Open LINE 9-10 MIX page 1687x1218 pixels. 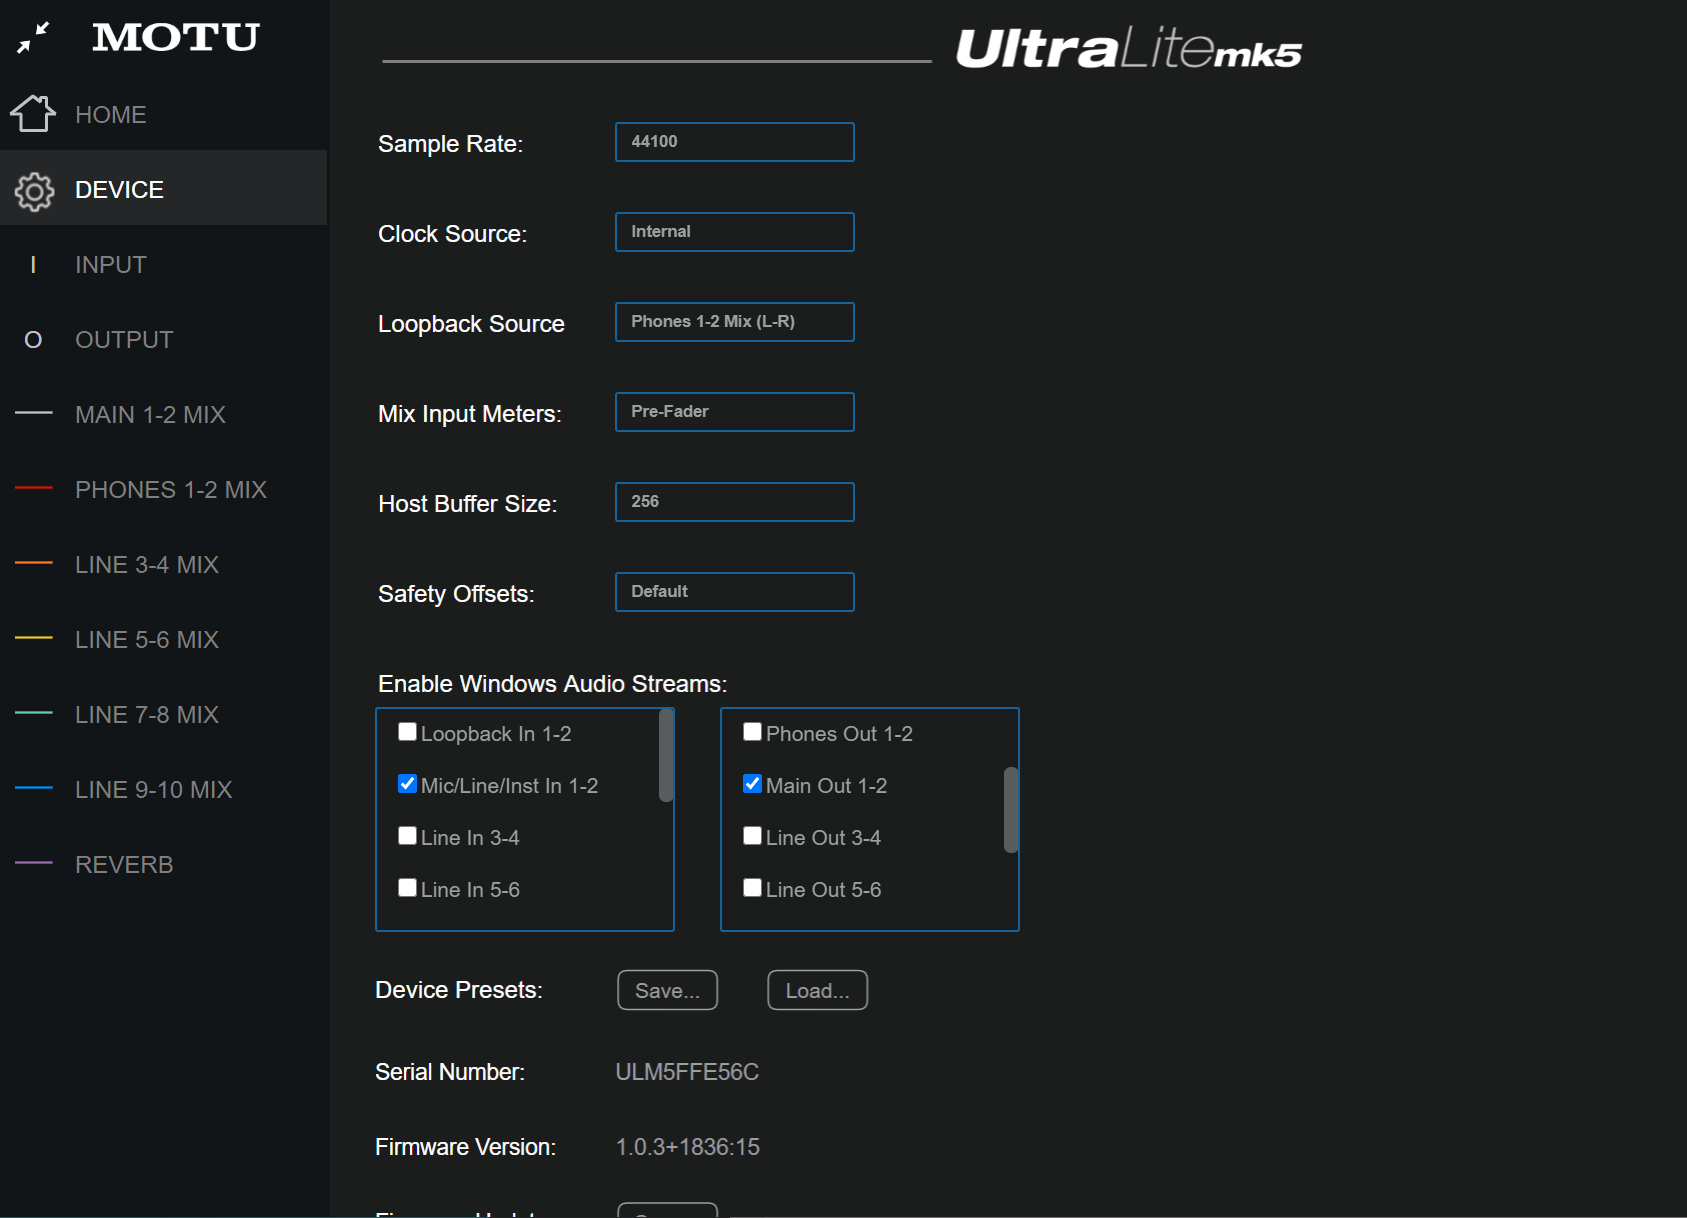pyautogui.click(x=163, y=789)
